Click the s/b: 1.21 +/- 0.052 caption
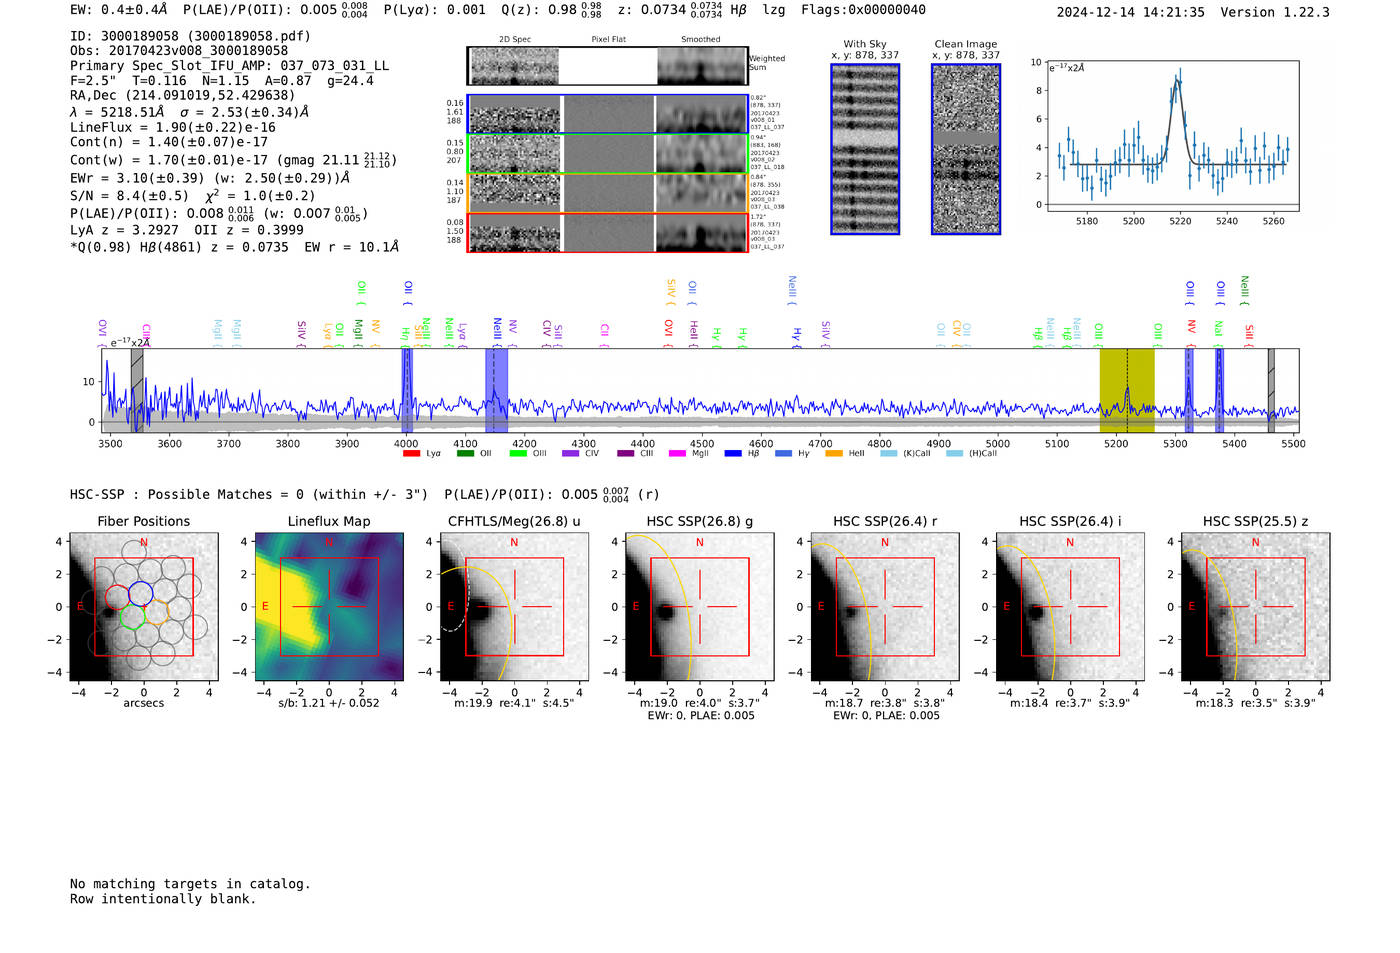 click(329, 703)
